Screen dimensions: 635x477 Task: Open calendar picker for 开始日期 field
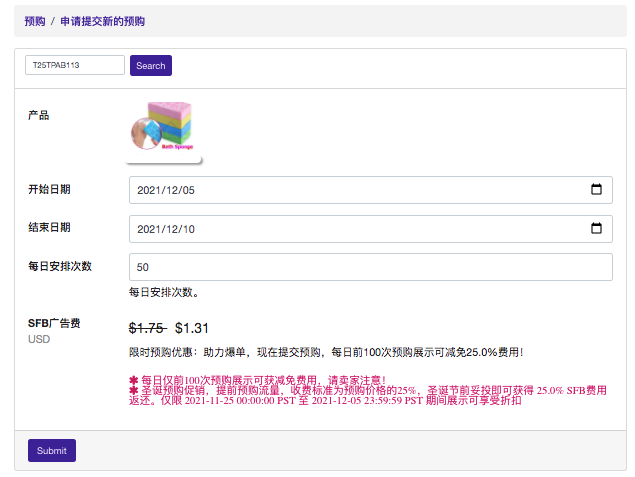click(x=596, y=190)
